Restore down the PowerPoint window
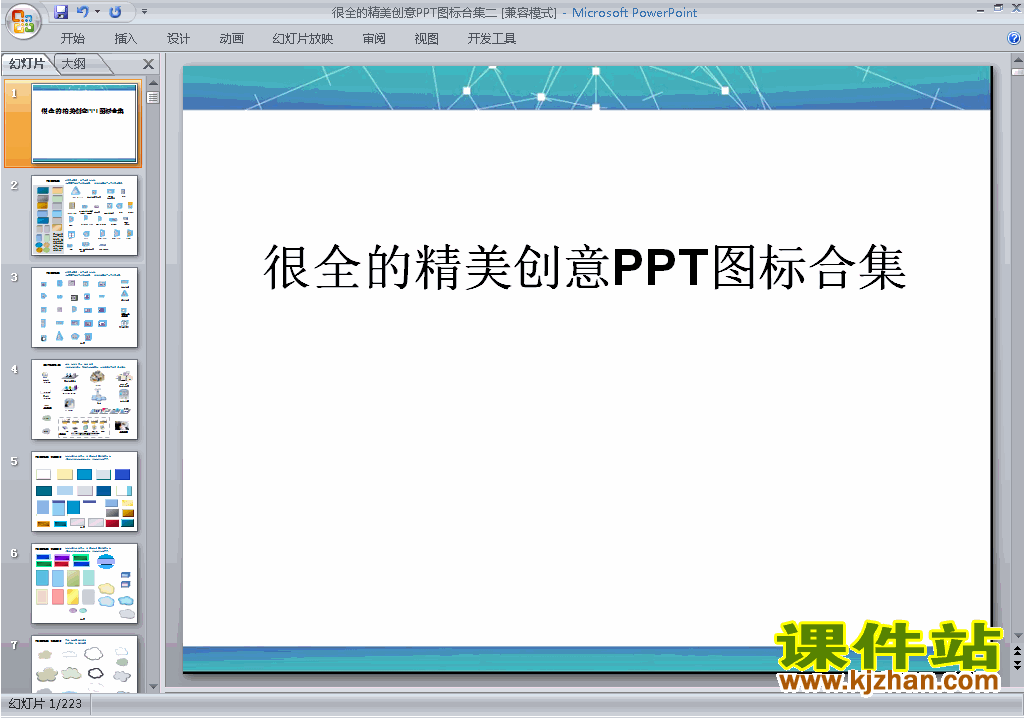This screenshot has width=1024, height=718. click(x=998, y=8)
